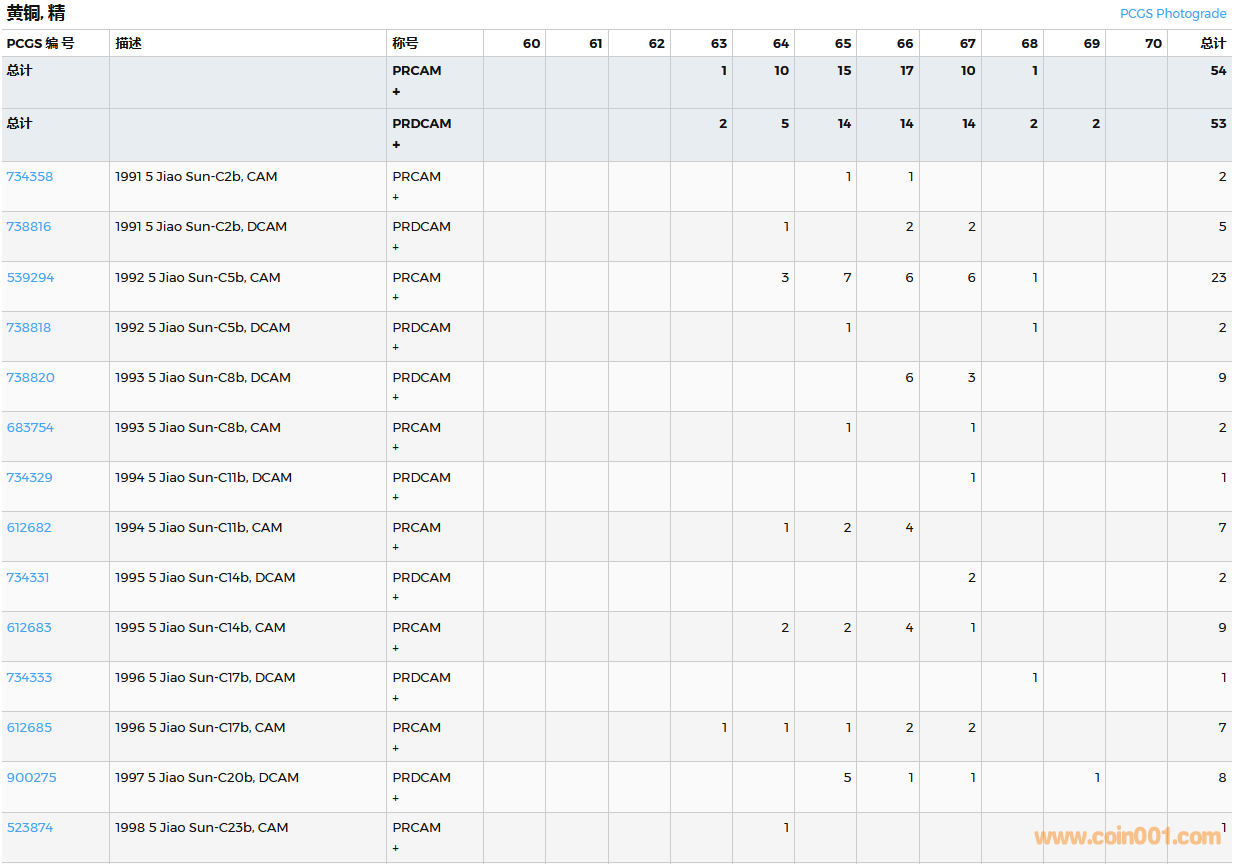Click the 612685 coin link
This screenshot has height=864, width=1234.
point(29,728)
